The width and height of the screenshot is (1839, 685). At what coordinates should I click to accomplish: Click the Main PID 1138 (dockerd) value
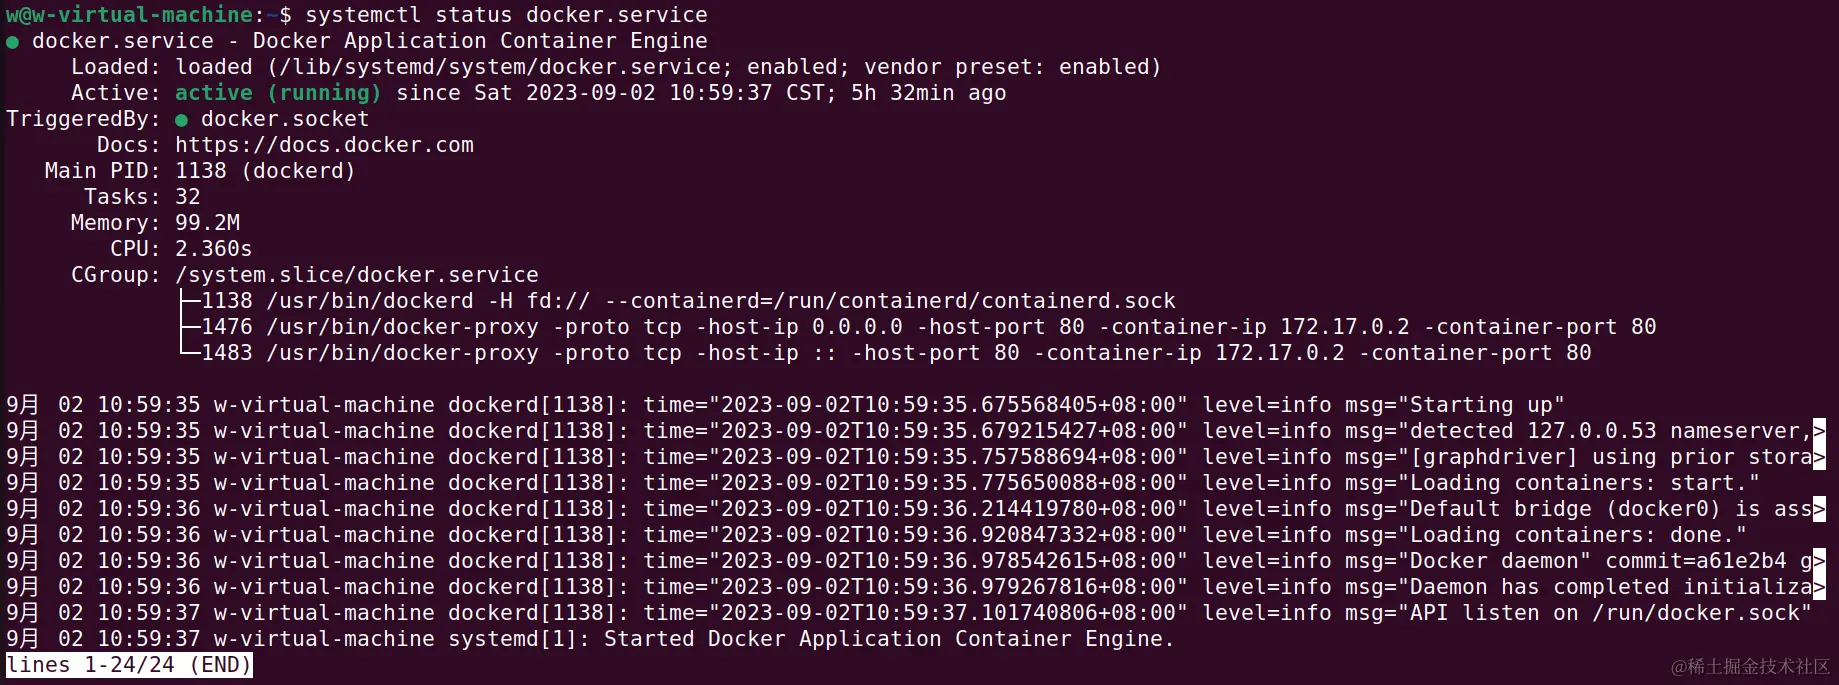[265, 171]
